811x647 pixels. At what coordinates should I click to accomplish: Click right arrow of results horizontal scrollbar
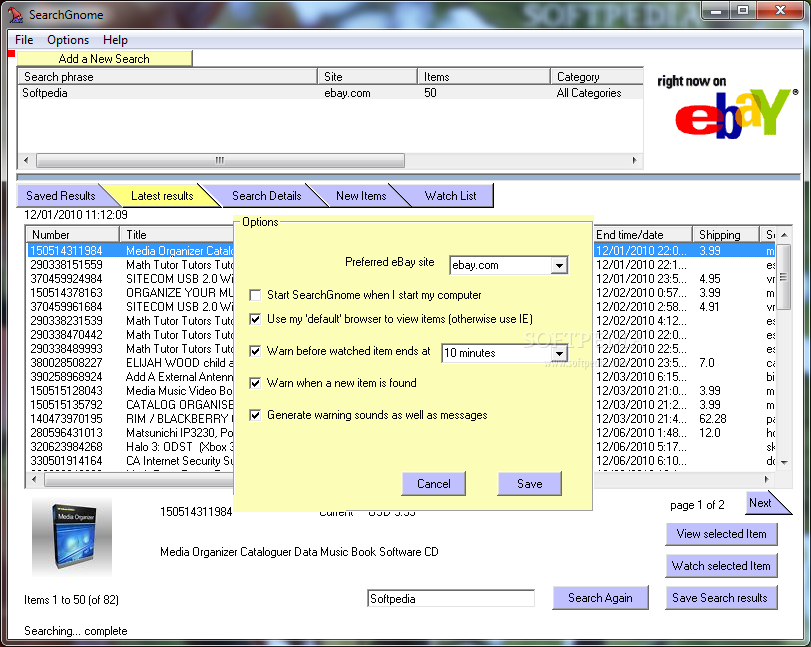767,480
